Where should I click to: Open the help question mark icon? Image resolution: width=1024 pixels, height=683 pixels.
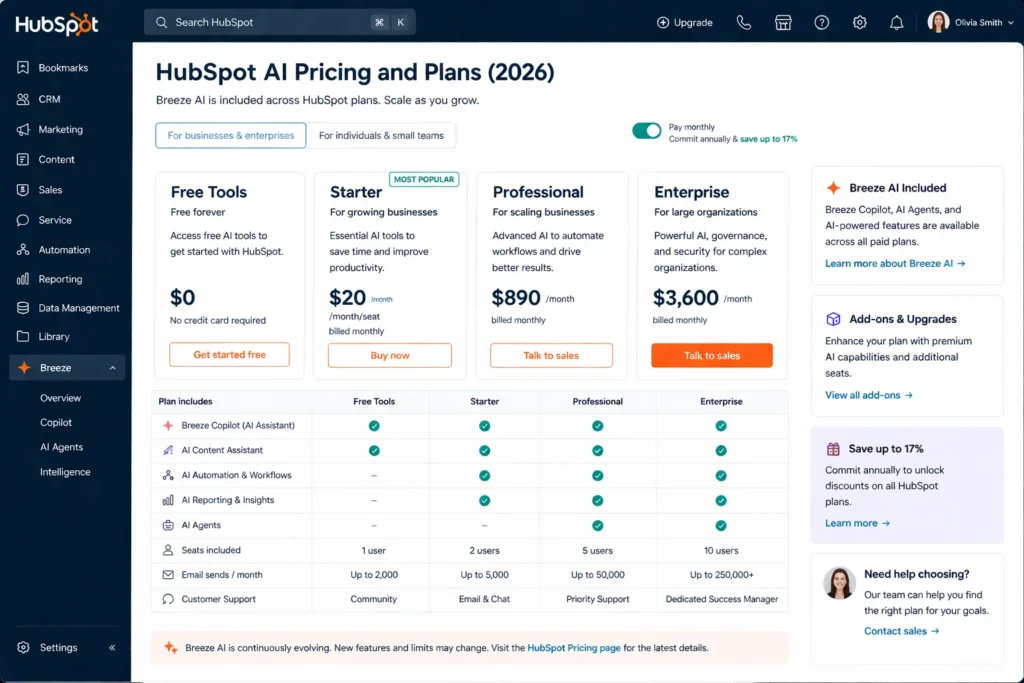tap(822, 23)
